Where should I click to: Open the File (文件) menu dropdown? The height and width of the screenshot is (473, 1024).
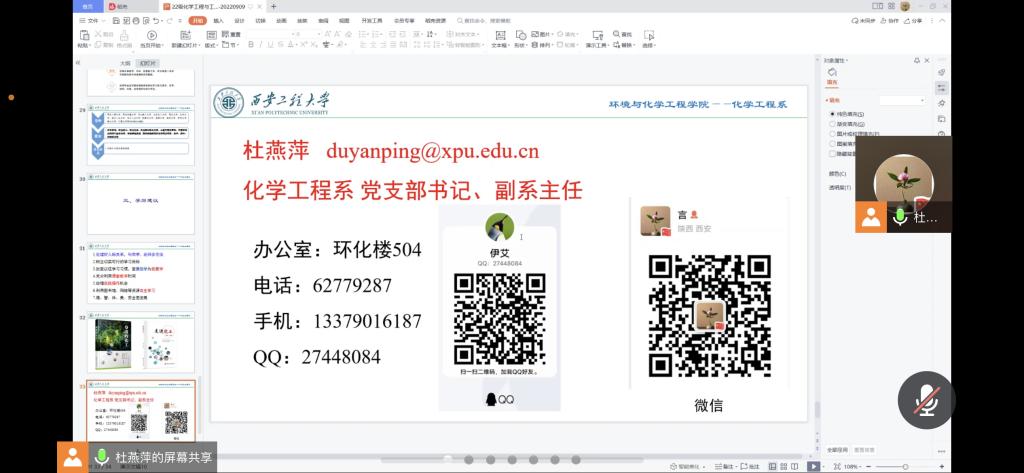point(93,20)
